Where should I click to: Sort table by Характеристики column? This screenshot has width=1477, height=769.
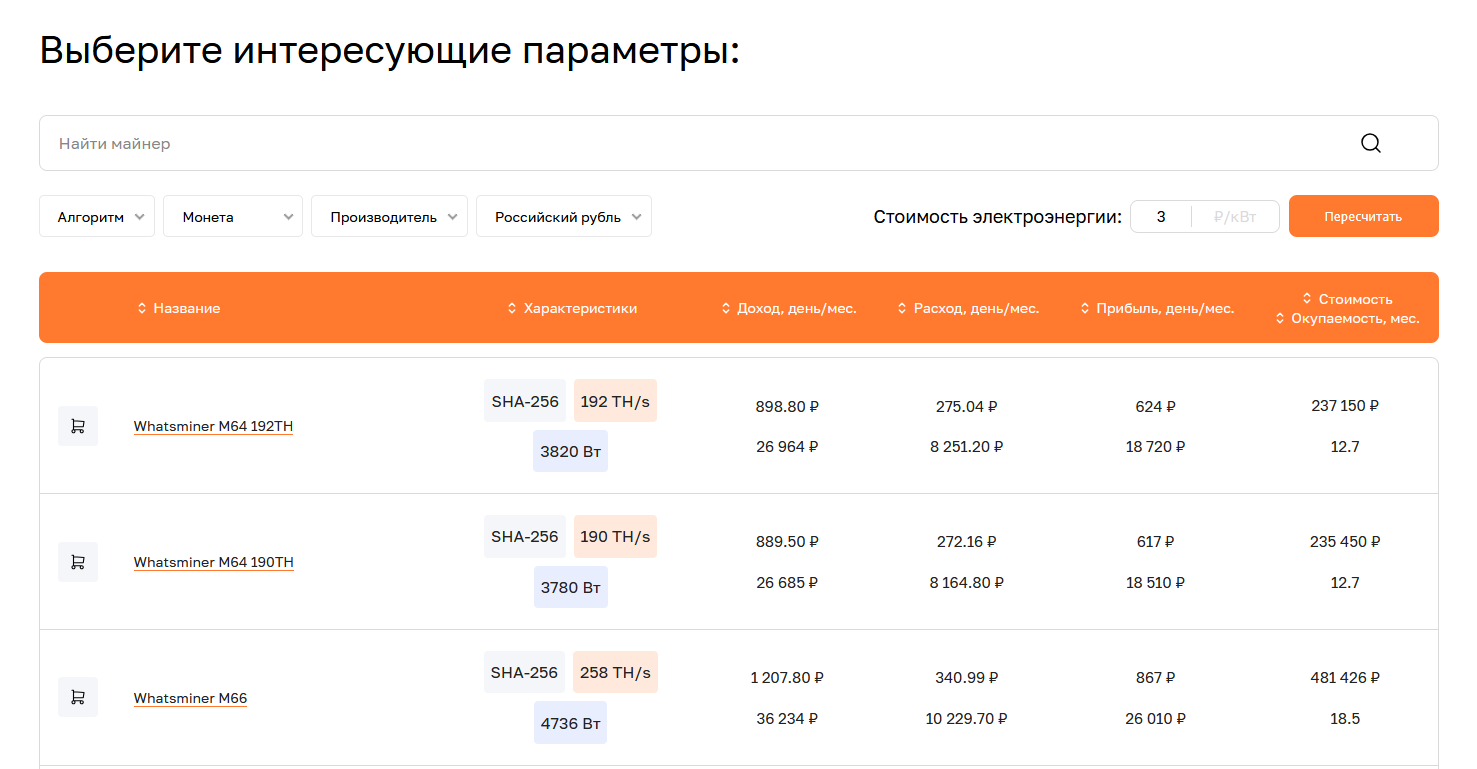tap(572, 308)
